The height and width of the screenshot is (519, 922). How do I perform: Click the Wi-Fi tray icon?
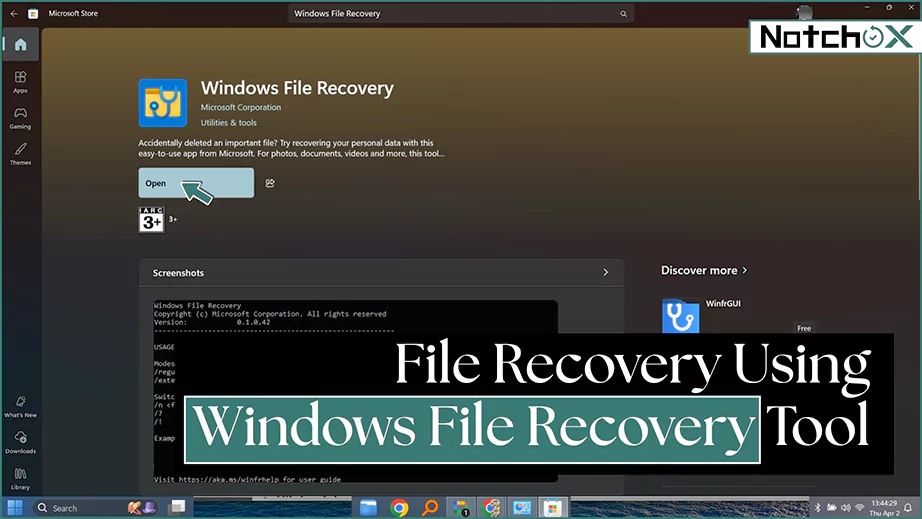click(x=860, y=507)
